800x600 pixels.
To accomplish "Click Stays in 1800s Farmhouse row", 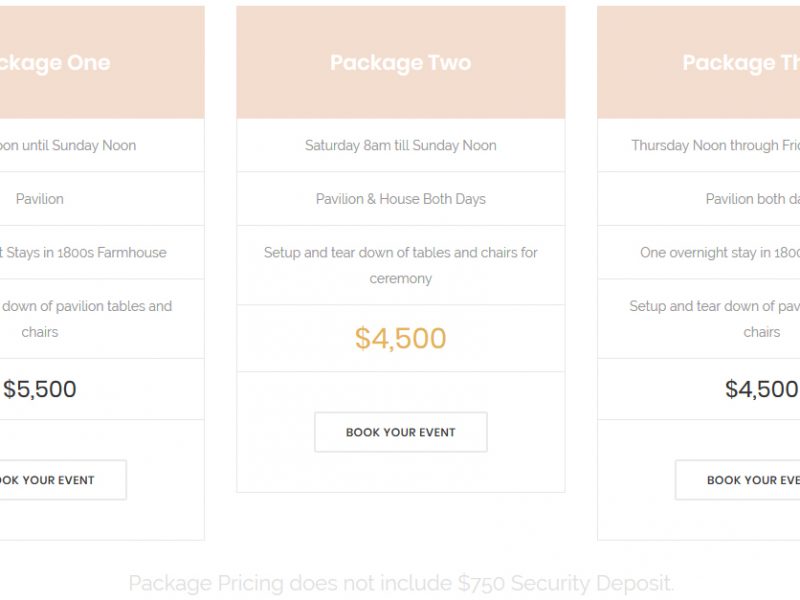I will click(x=102, y=253).
